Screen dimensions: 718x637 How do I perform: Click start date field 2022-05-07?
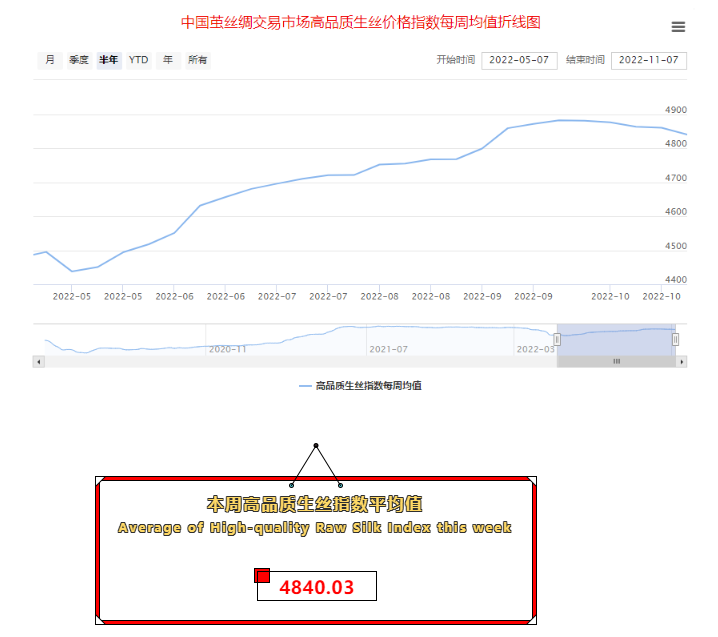(x=519, y=60)
